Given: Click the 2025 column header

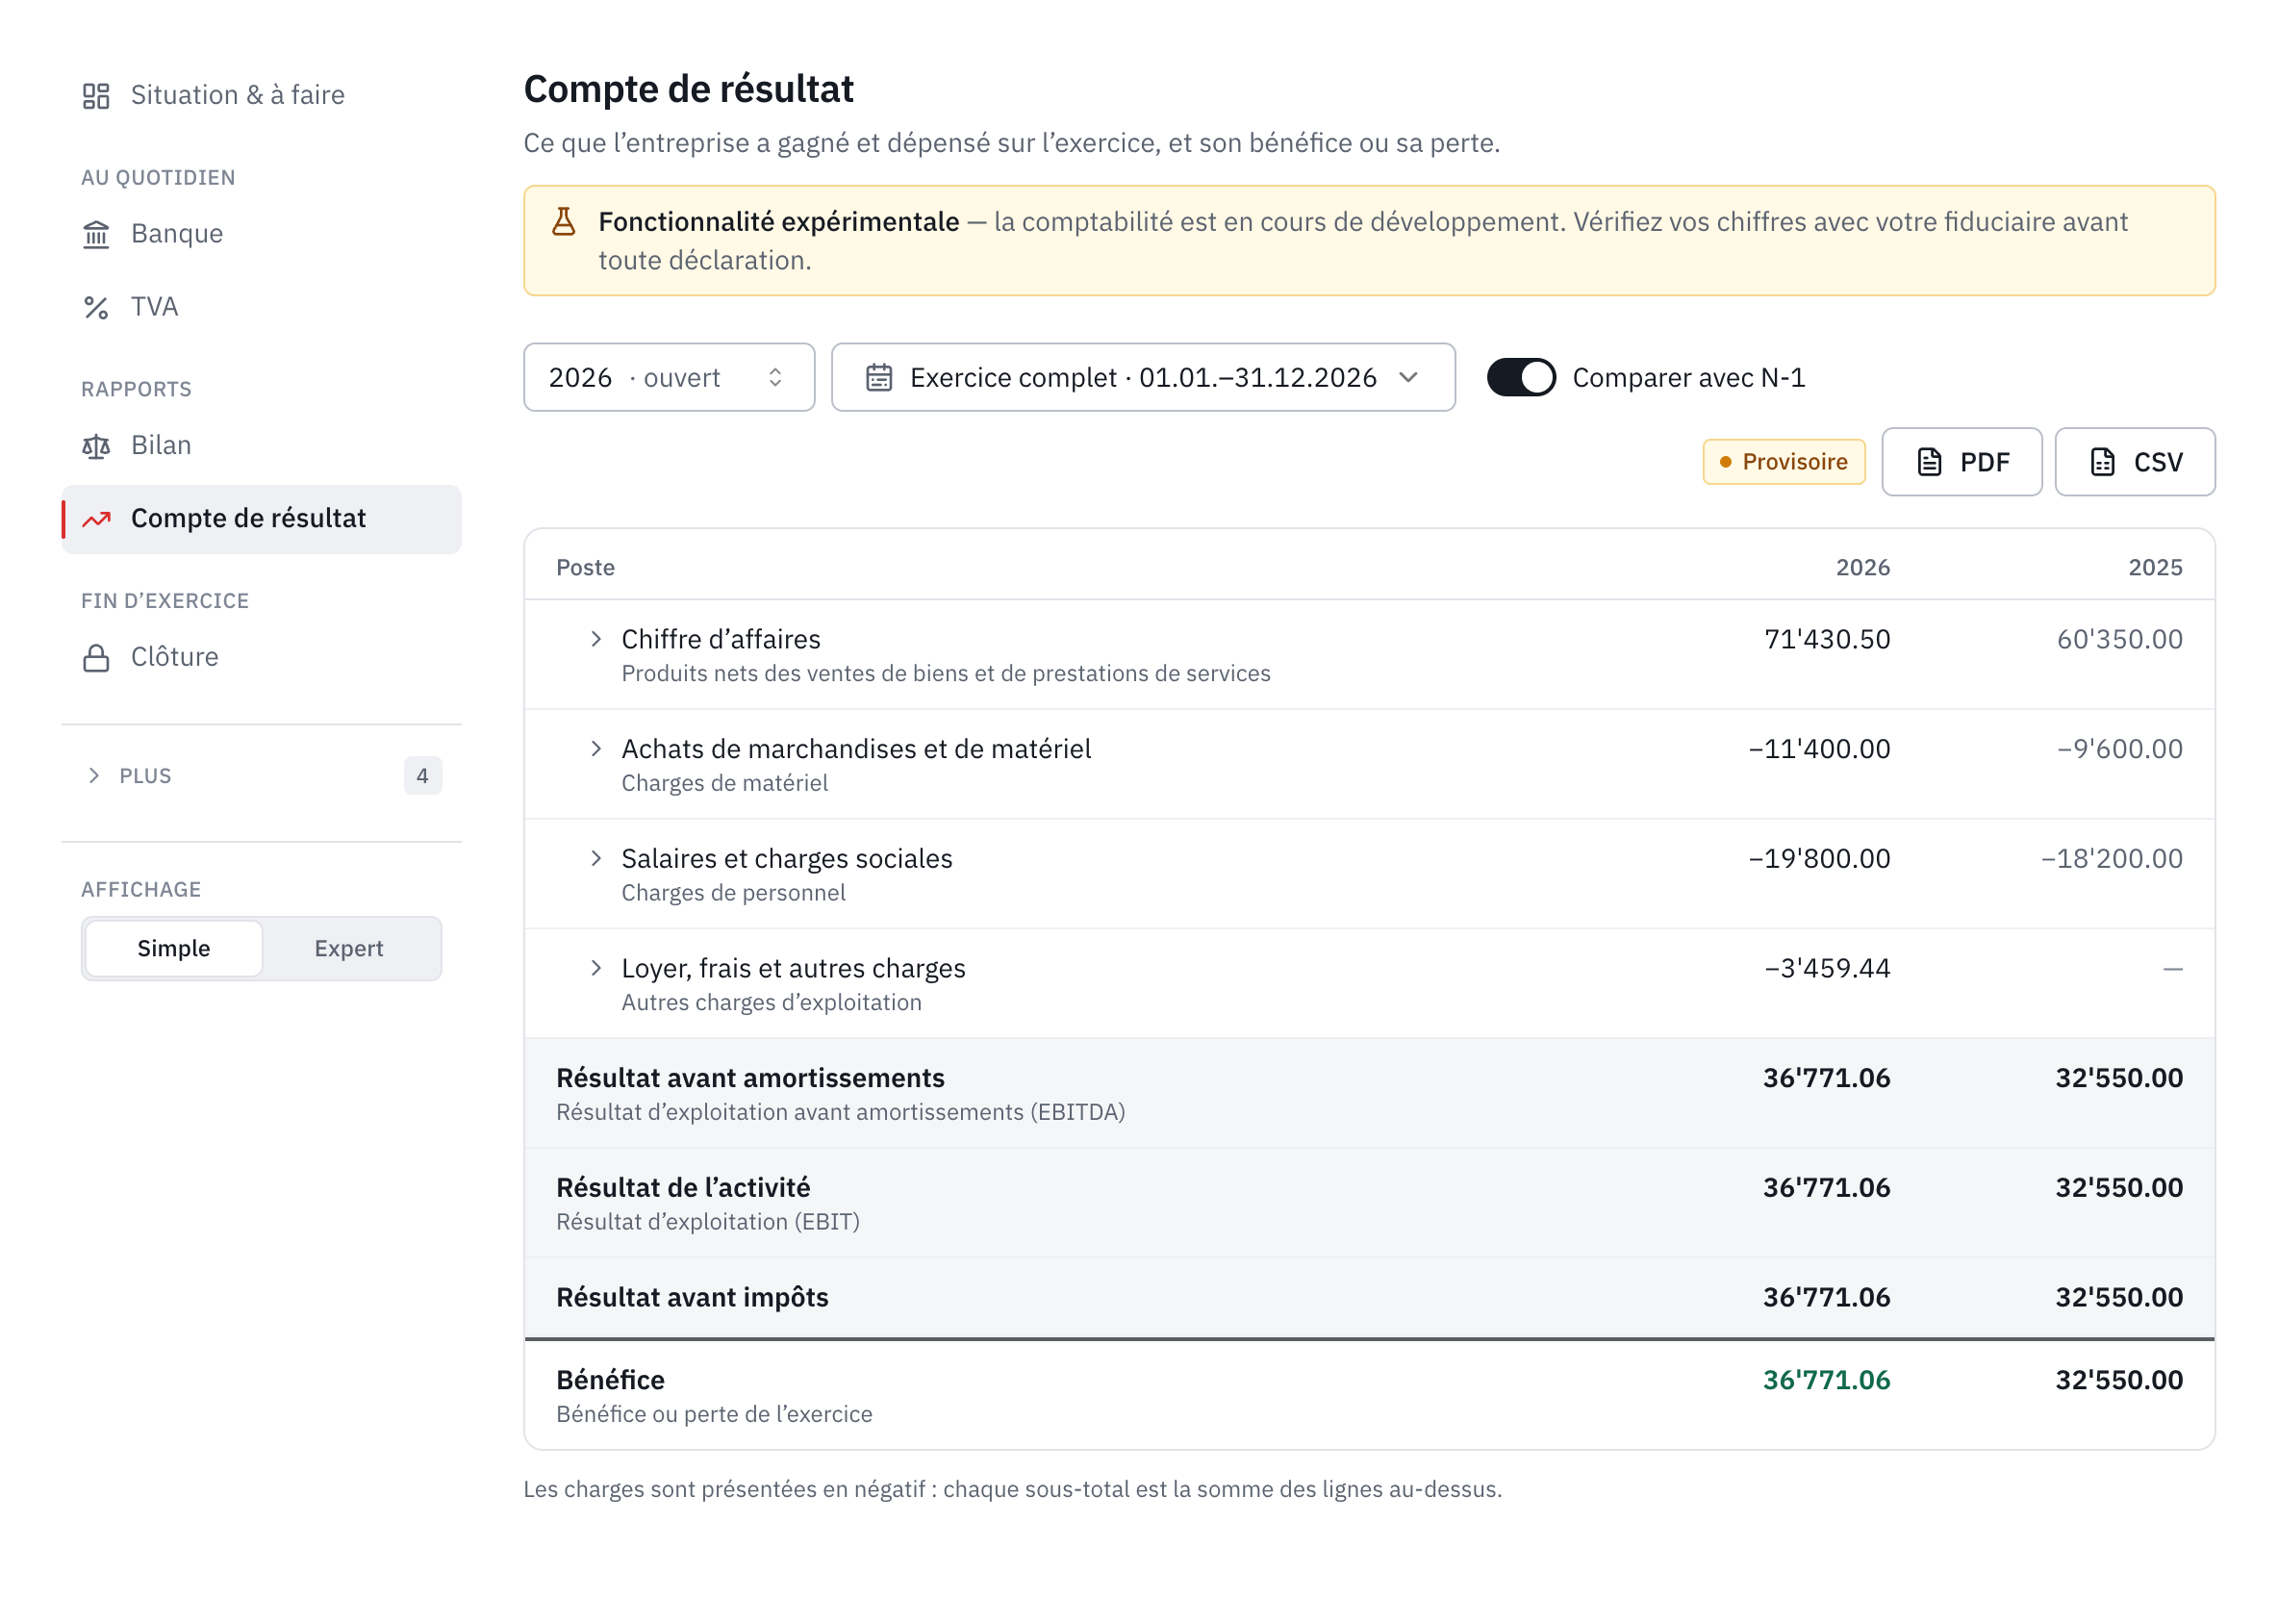Looking at the screenshot, I should coord(2155,567).
